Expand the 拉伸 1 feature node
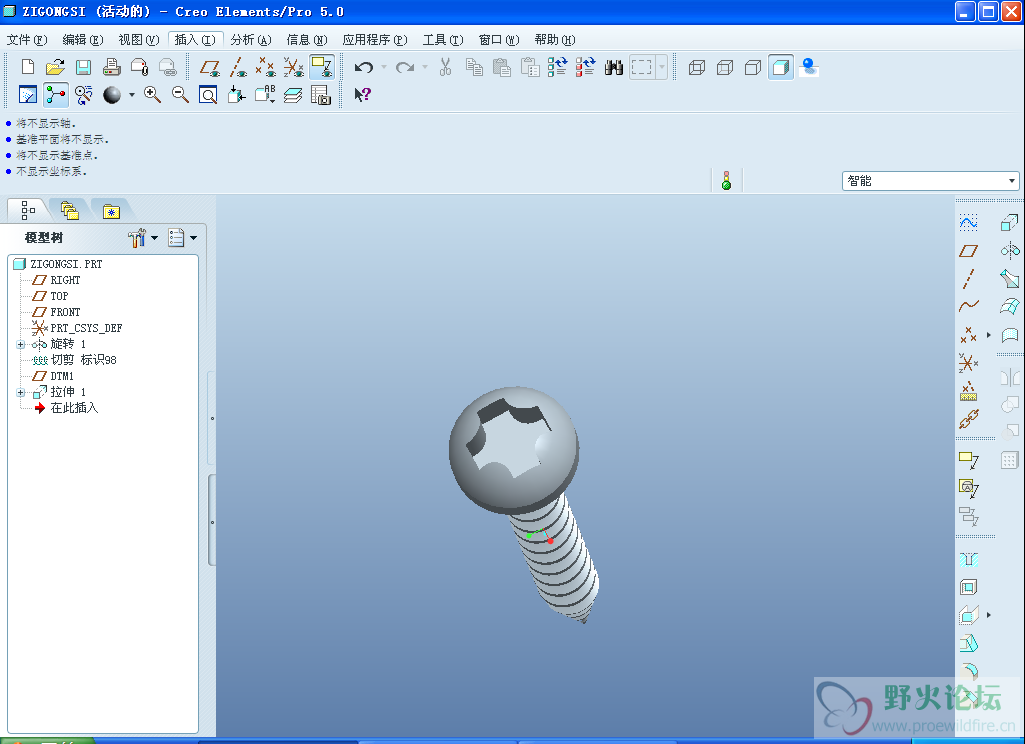This screenshot has height=744, width=1025. [x=20, y=392]
